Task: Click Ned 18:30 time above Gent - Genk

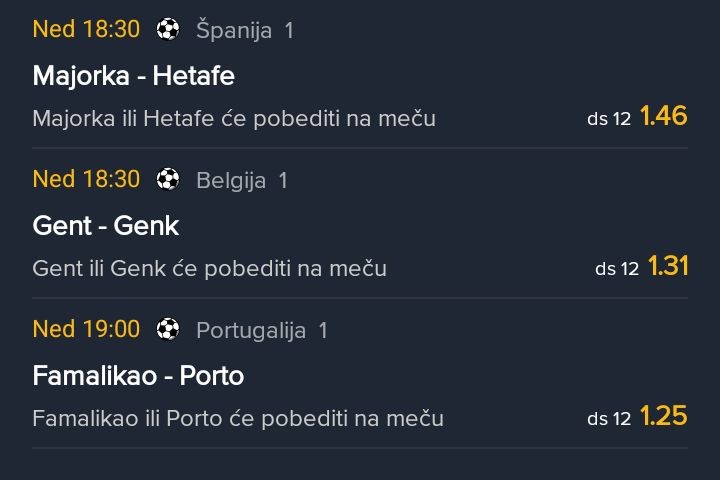Action: (86, 179)
